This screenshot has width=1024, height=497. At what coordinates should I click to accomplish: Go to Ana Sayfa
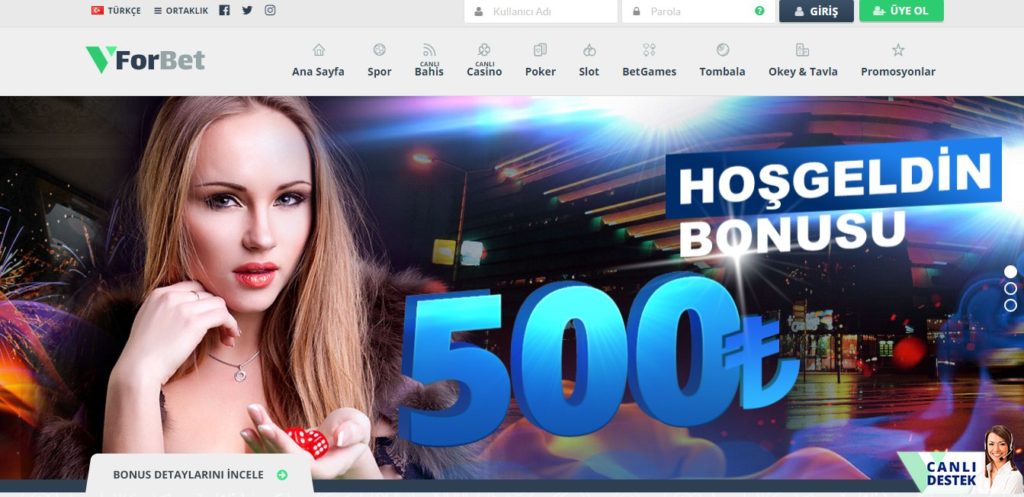(x=318, y=72)
